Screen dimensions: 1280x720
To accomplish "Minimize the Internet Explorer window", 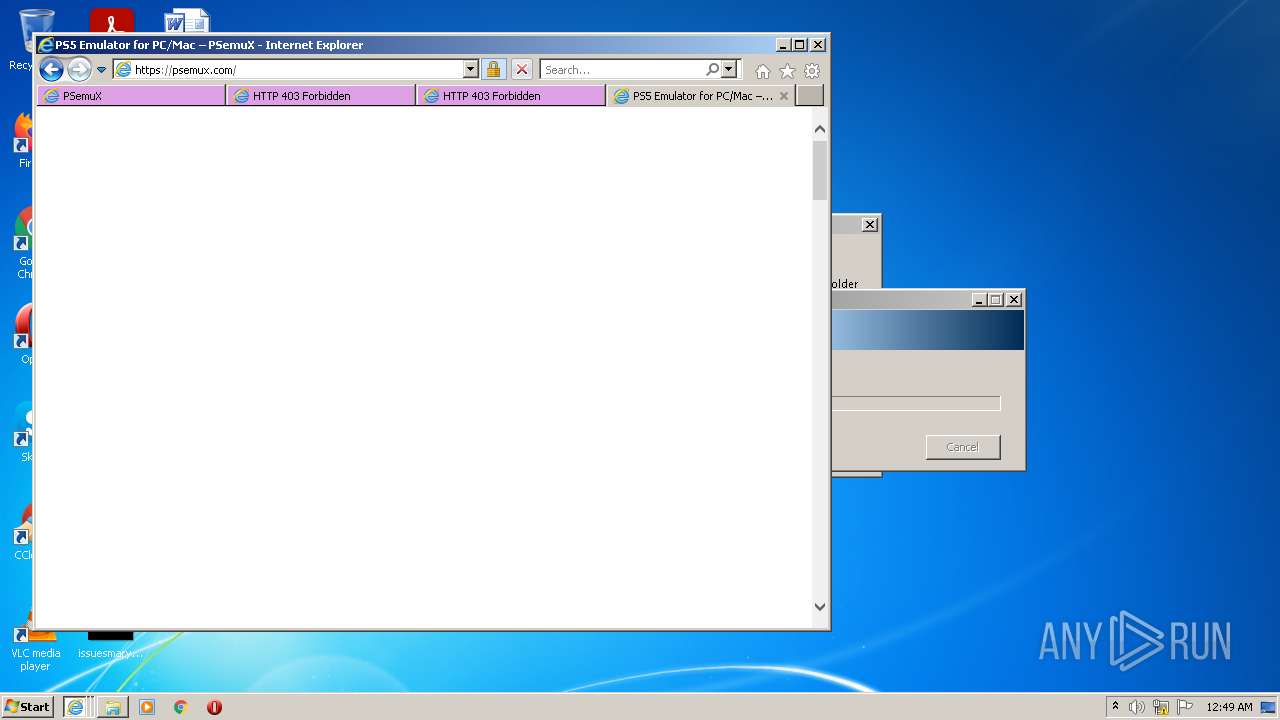I will click(x=783, y=45).
